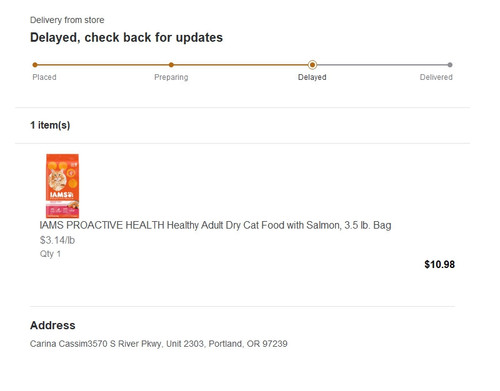Click the Address section heading
500x391 pixels.
(x=53, y=325)
